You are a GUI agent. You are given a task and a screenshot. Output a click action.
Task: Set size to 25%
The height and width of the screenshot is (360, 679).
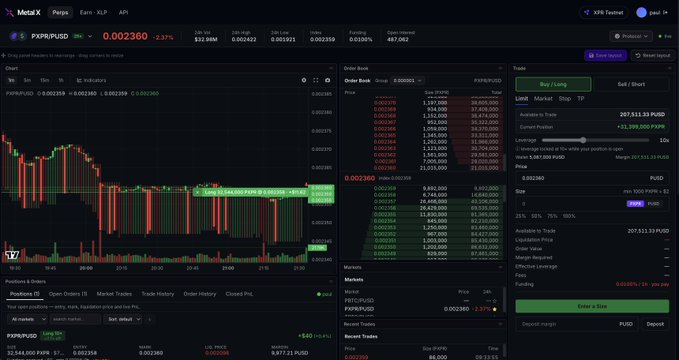pos(520,216)
